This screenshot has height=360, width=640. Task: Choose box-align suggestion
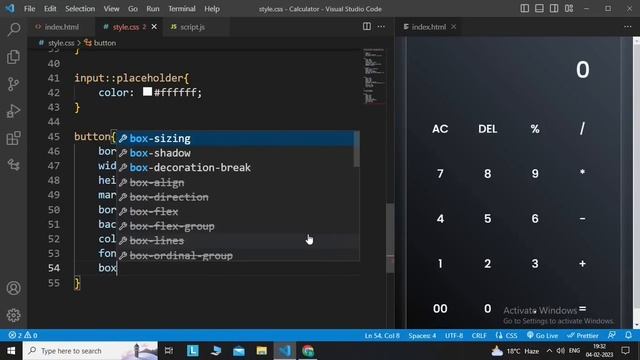click(235, 182)
